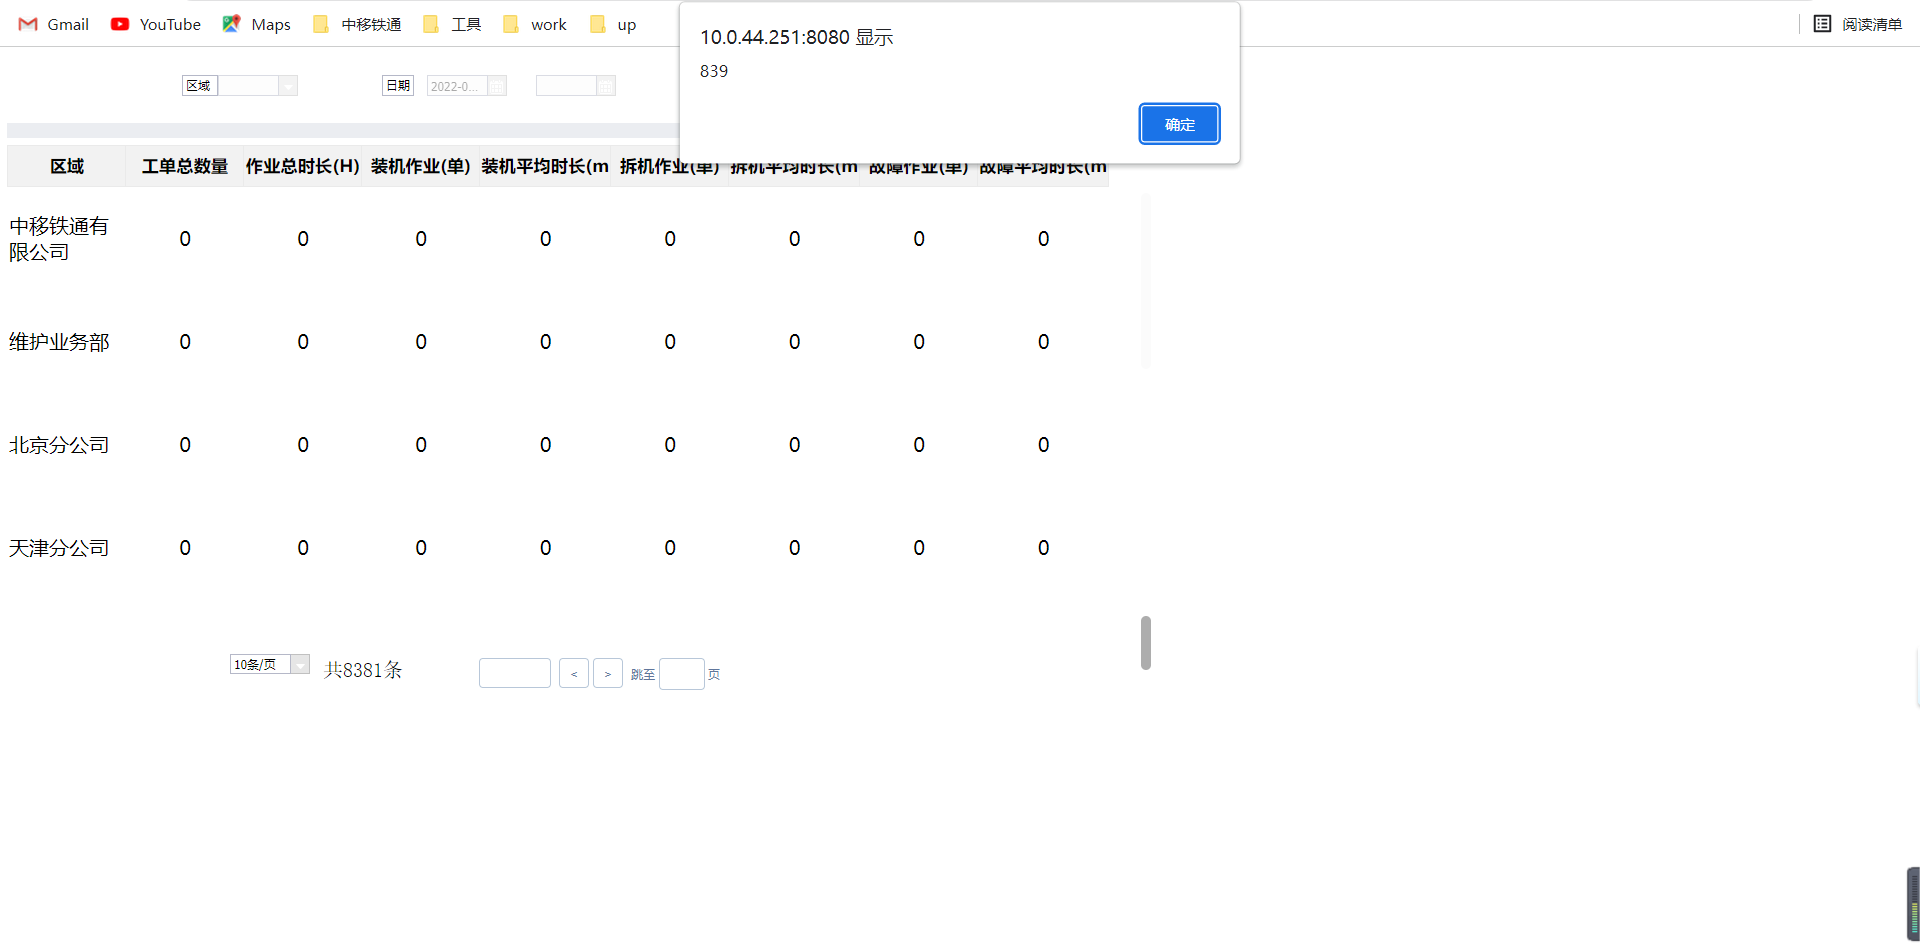
Task: Open the Maps bookmark
Action: 257,24
